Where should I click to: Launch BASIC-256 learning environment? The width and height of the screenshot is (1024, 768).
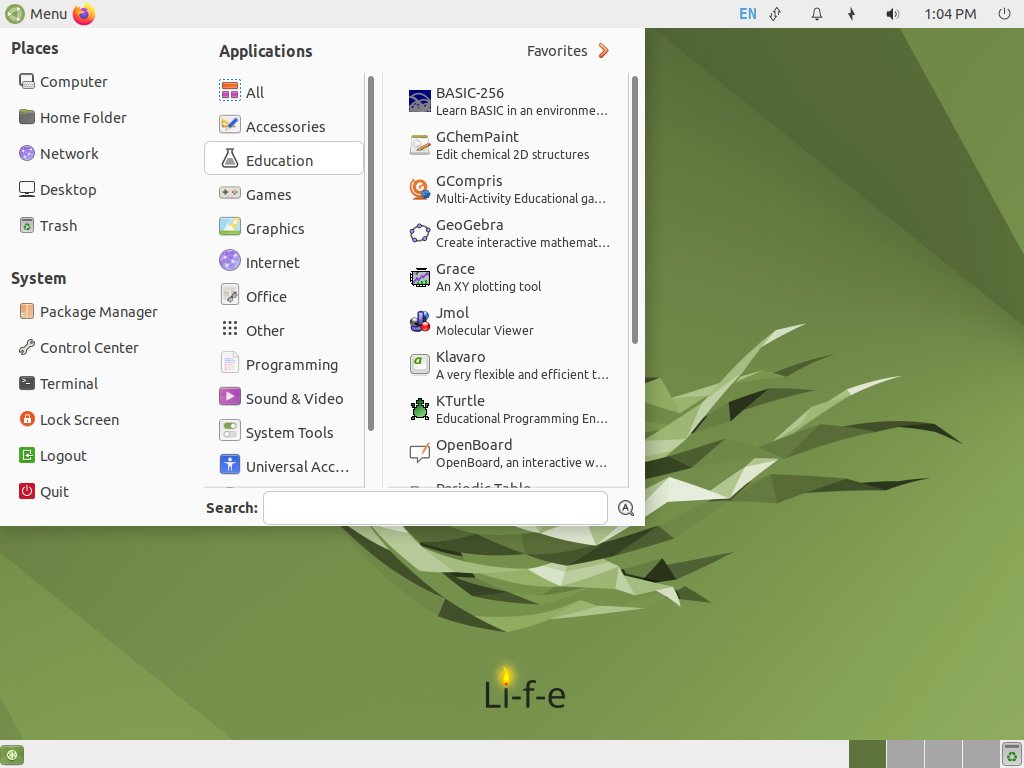(x=468, y=101)
